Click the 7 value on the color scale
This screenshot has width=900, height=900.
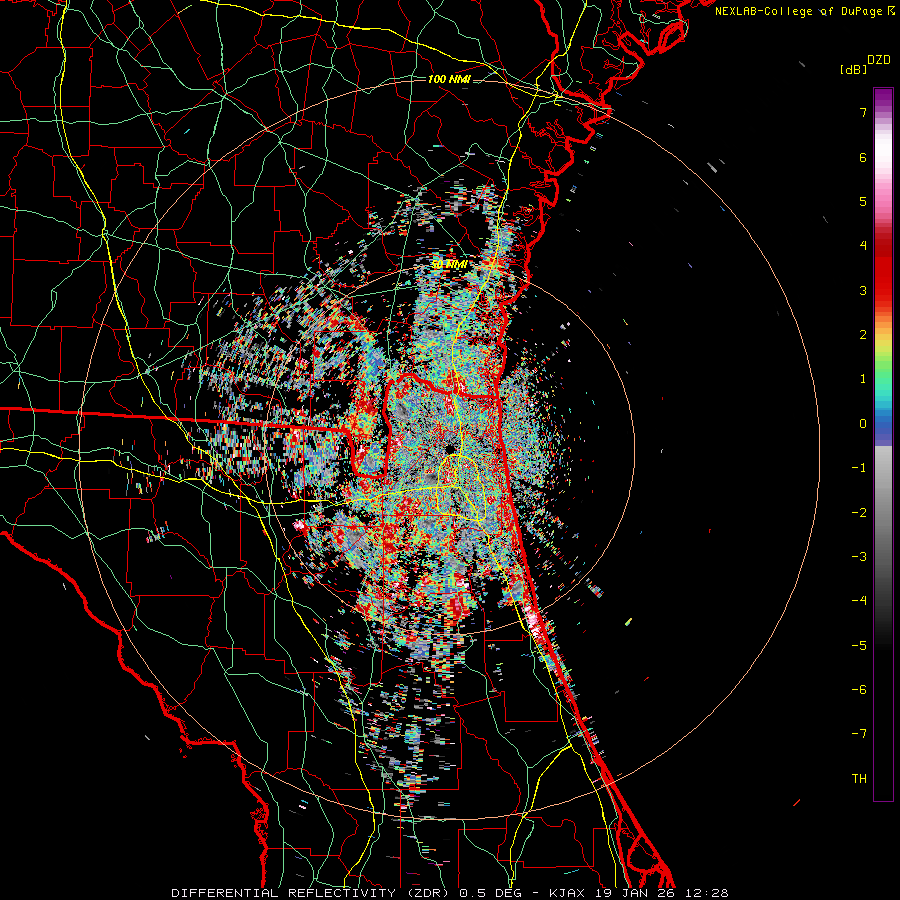coord(863,112)
